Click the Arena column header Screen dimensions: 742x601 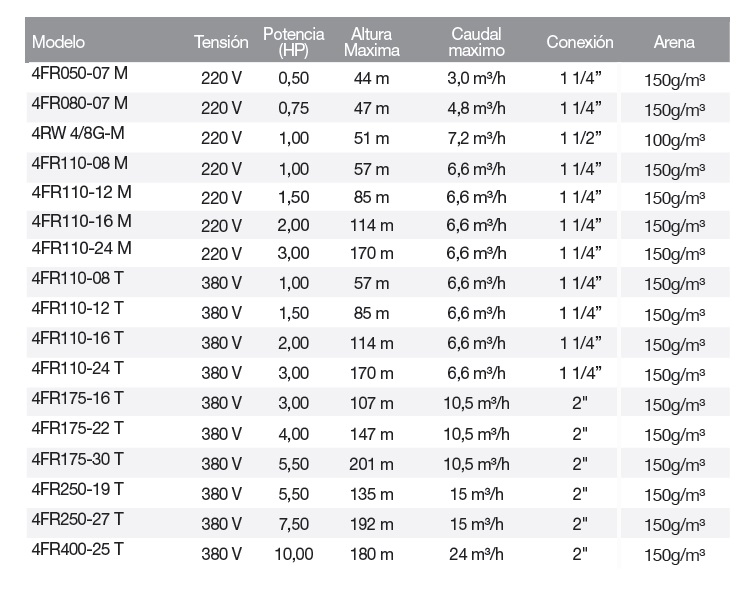(x=674, y=42)
